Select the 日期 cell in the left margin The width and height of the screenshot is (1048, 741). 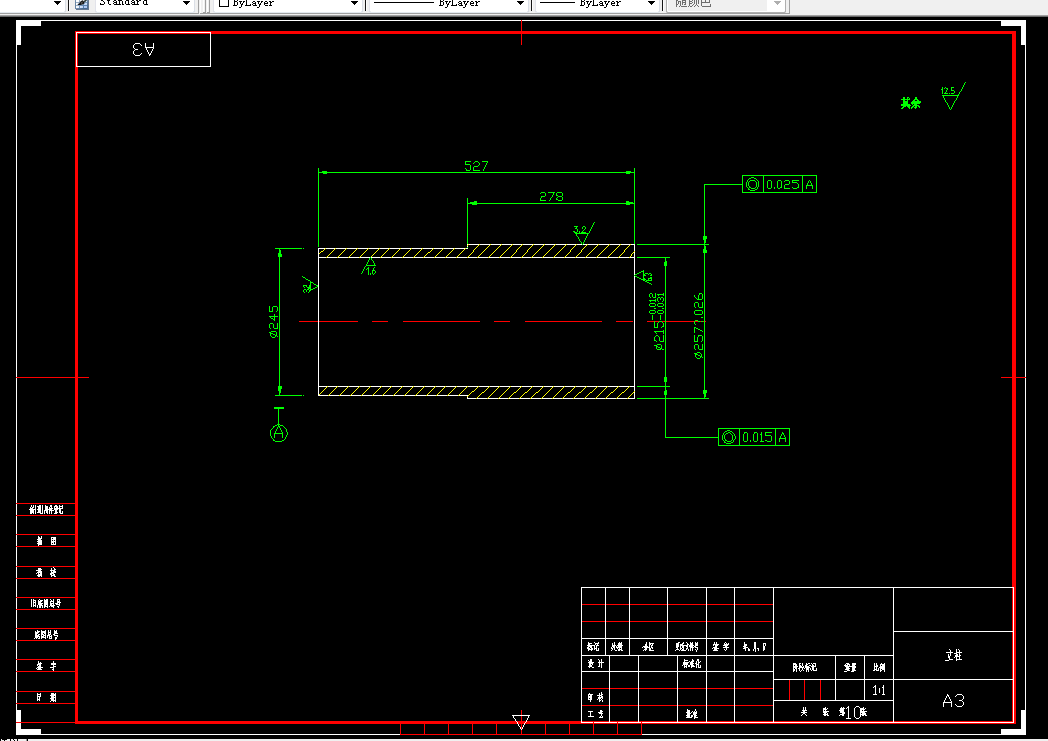[x=46, y=698]
